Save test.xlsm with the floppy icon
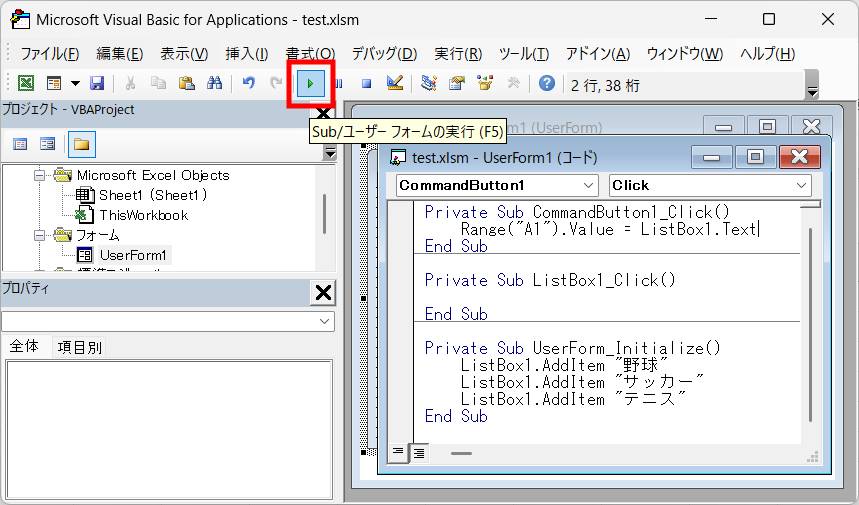The image size is (859, 505). pos(97,83)
